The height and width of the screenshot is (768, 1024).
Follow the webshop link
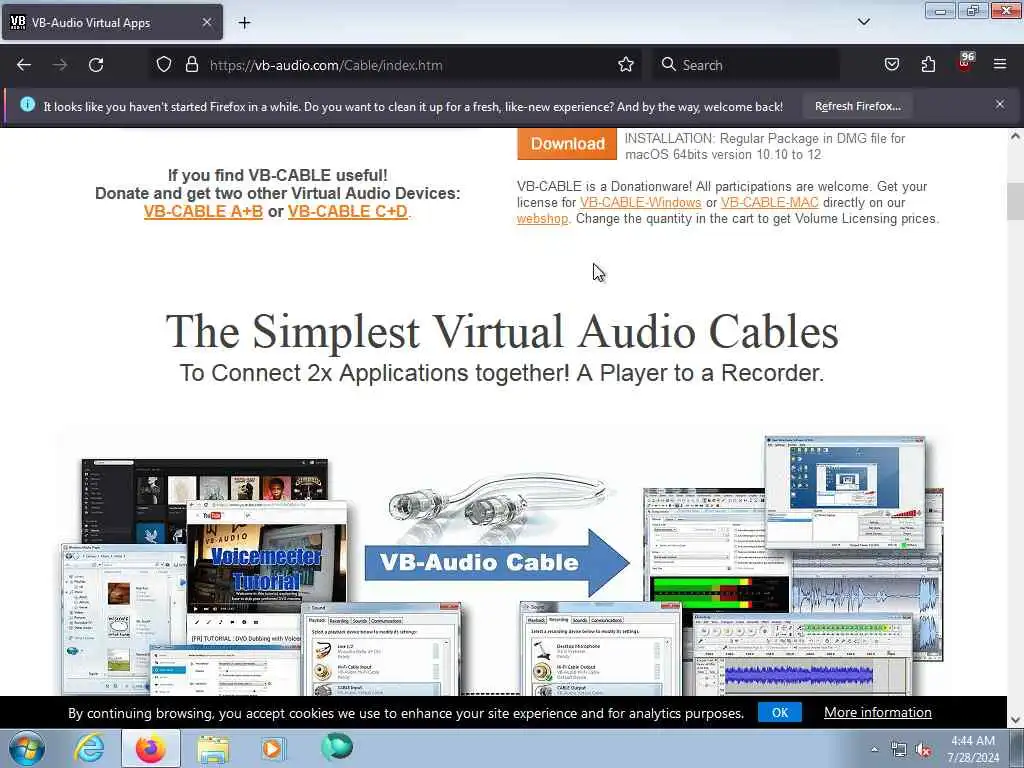(542, 219)
